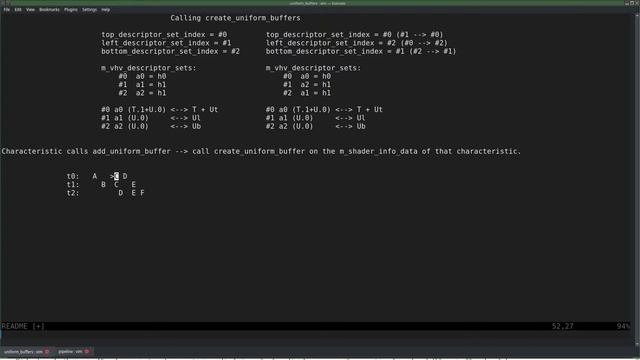This screenshot has height=360, width=640.
Task: Click cursor position '52,27' in status line
Action: [562, 326]
